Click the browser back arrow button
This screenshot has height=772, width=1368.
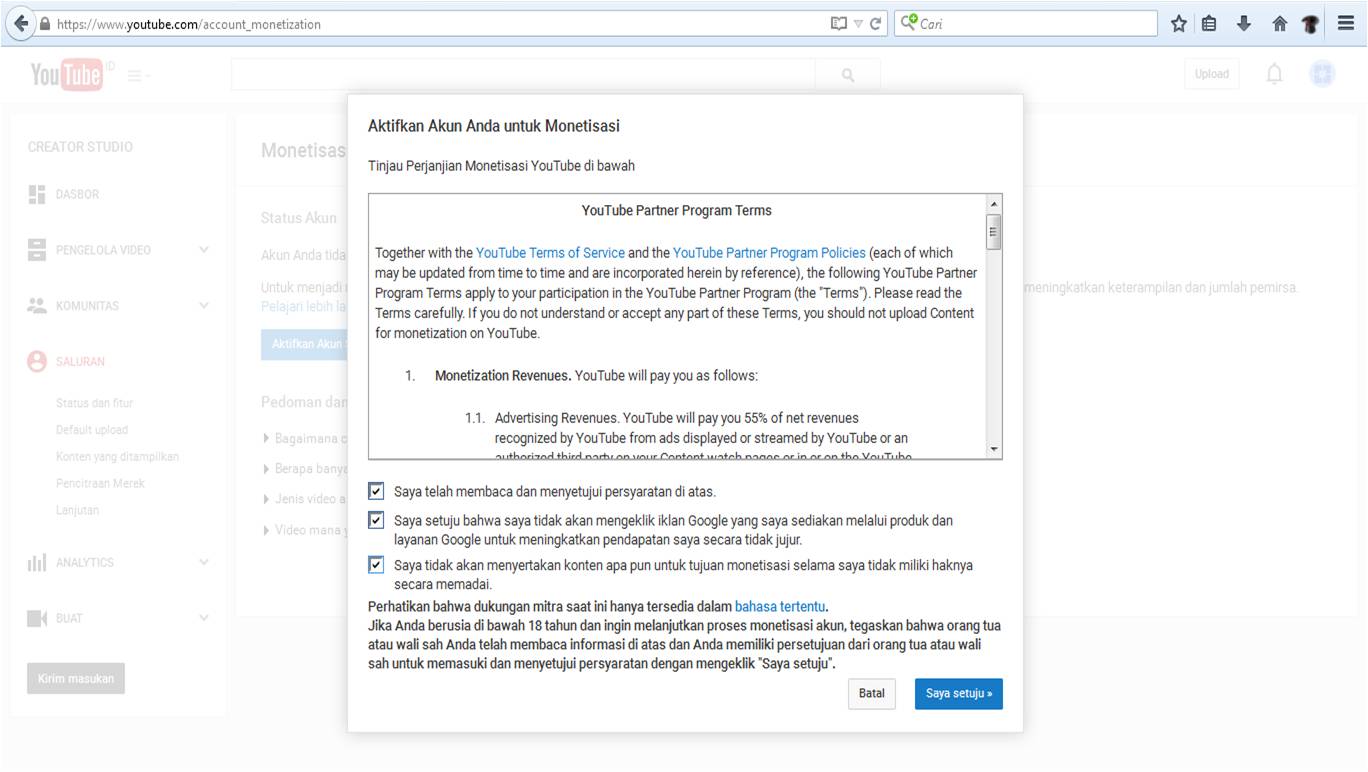pos(20,23)
